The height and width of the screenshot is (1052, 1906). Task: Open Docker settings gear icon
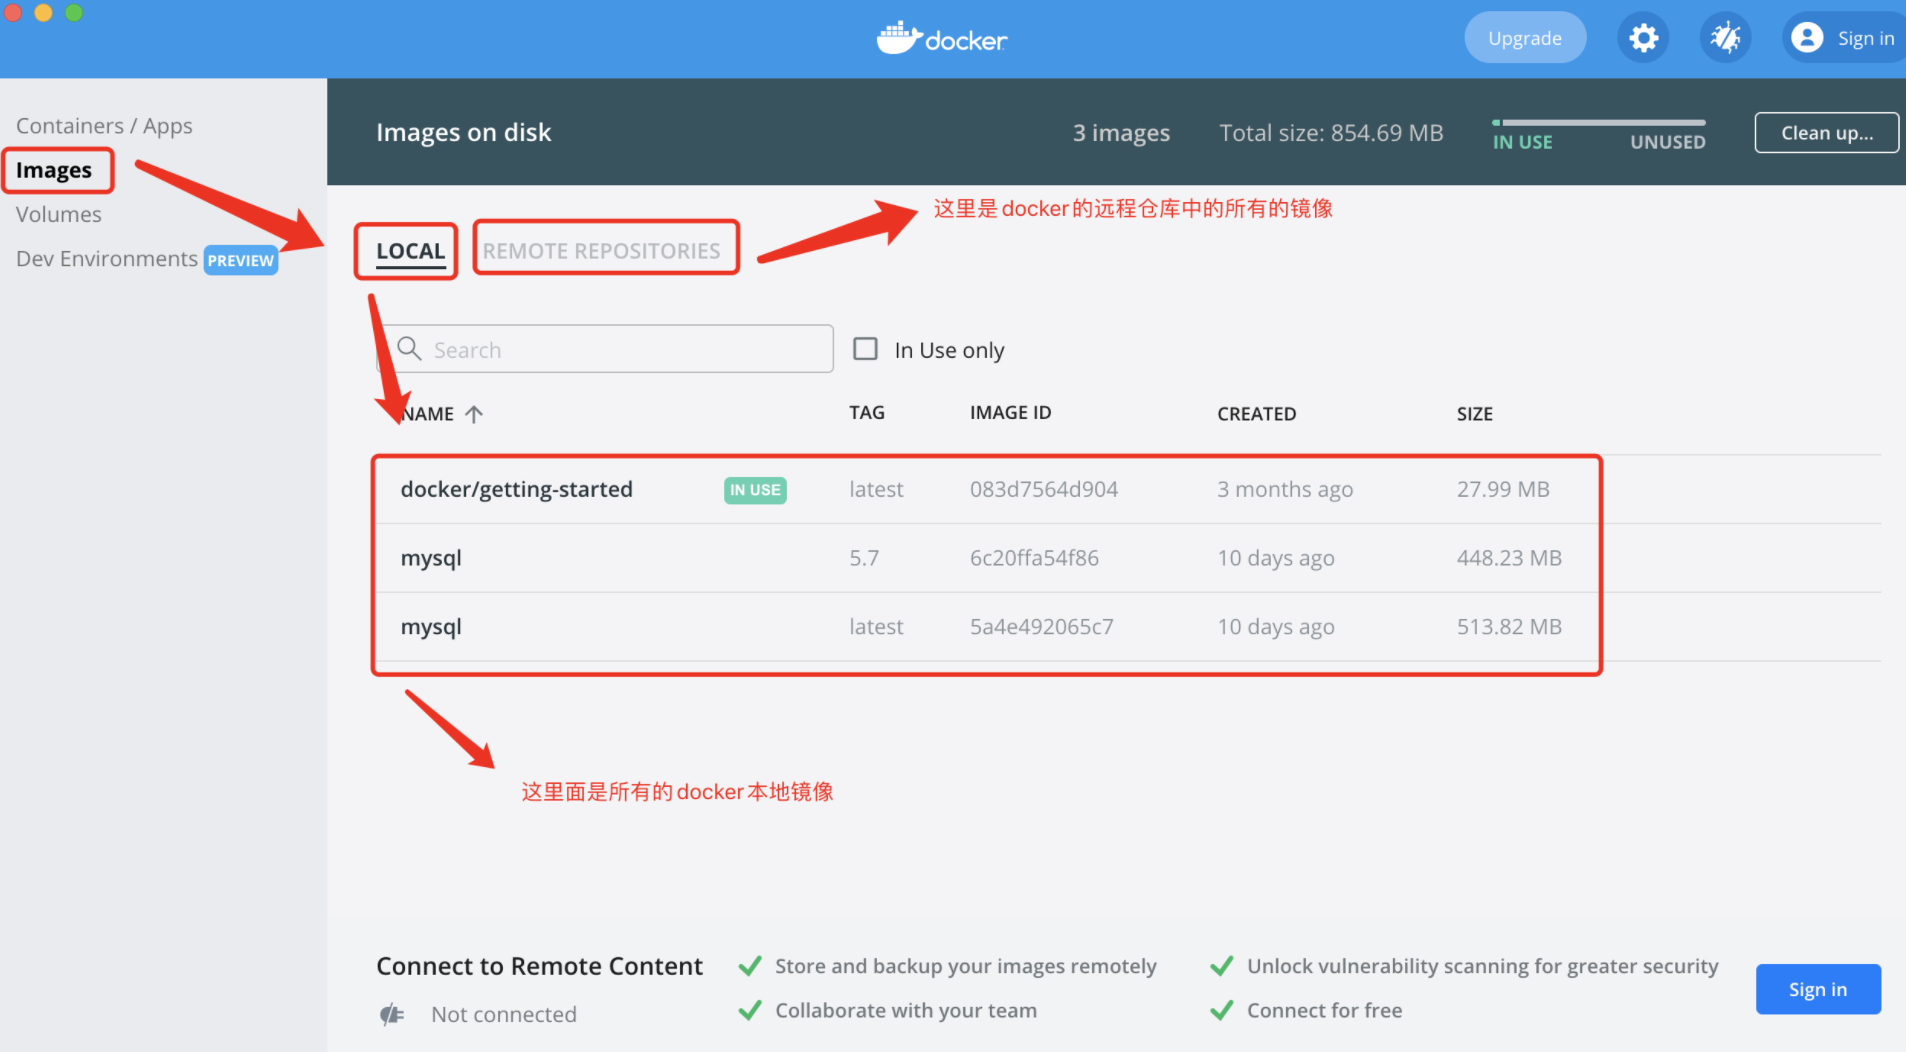coord(1643,38)
